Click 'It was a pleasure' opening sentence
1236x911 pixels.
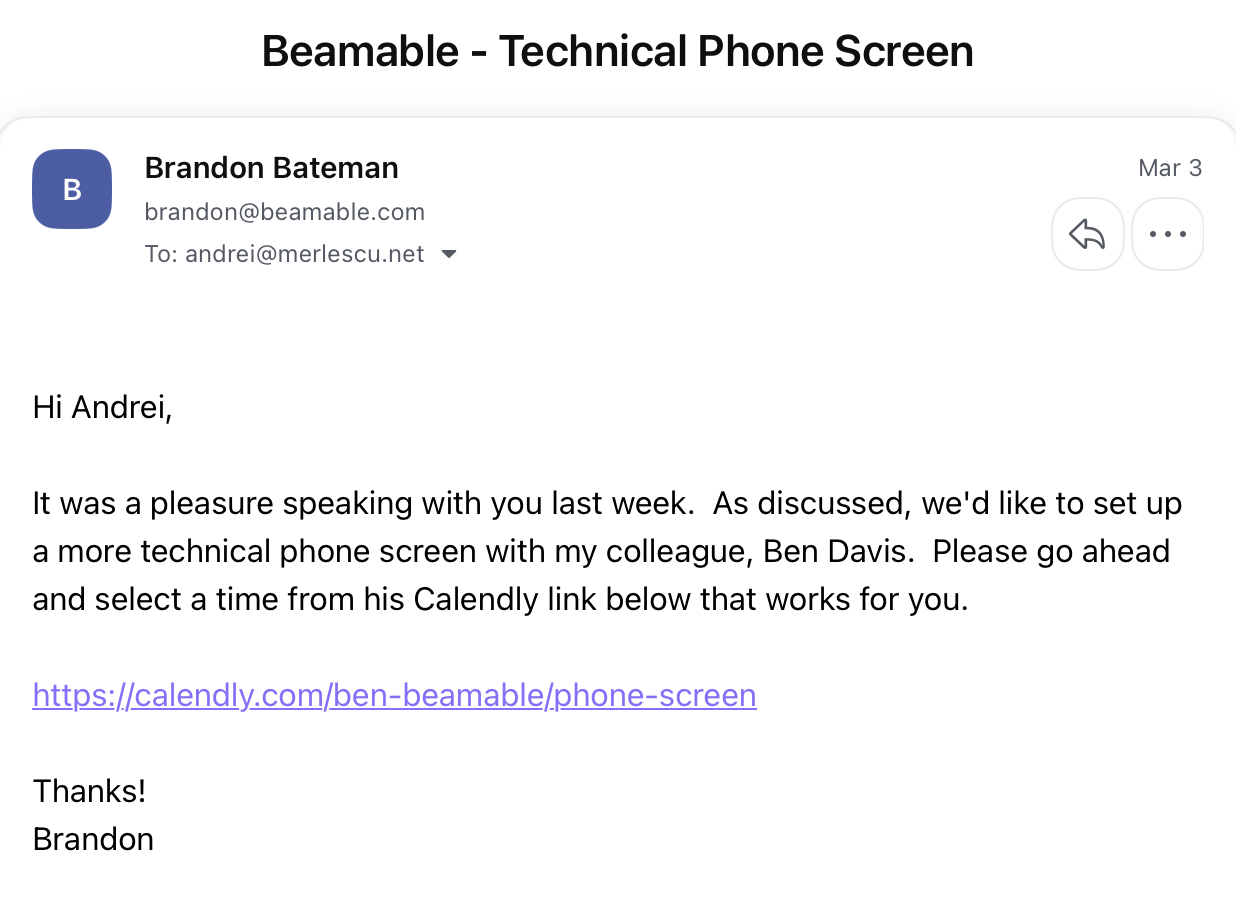pyautogui.click(x=155, y=503)
